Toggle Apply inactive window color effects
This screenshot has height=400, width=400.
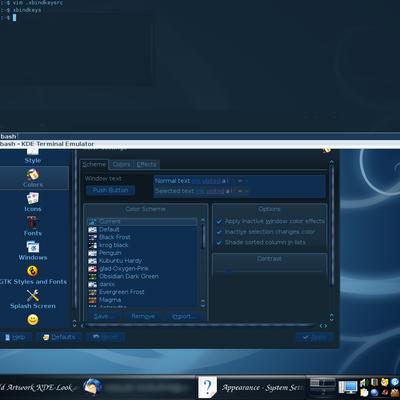(270, 221)
